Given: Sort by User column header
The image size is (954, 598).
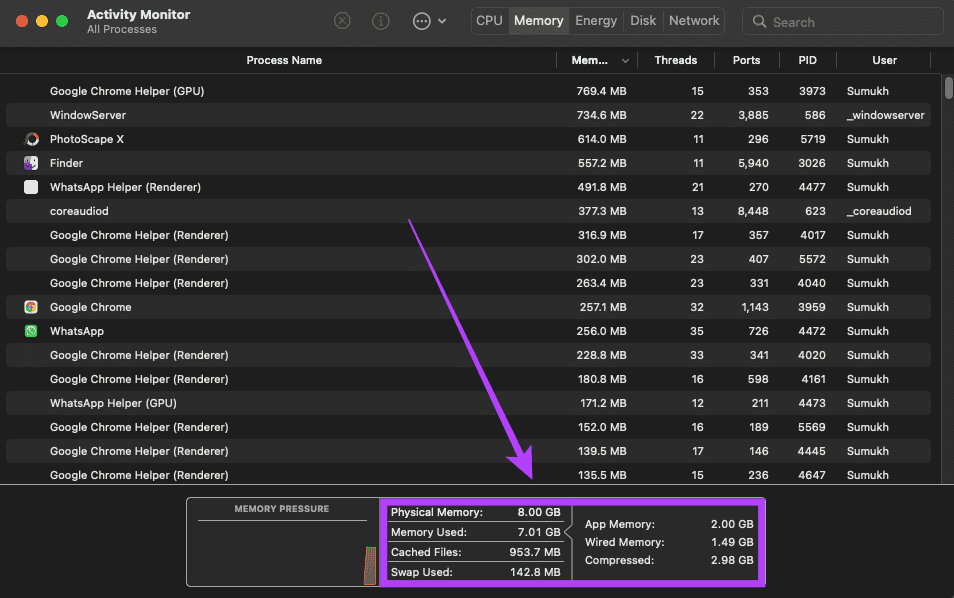Looking at the screenshot, I should (884, 60).
